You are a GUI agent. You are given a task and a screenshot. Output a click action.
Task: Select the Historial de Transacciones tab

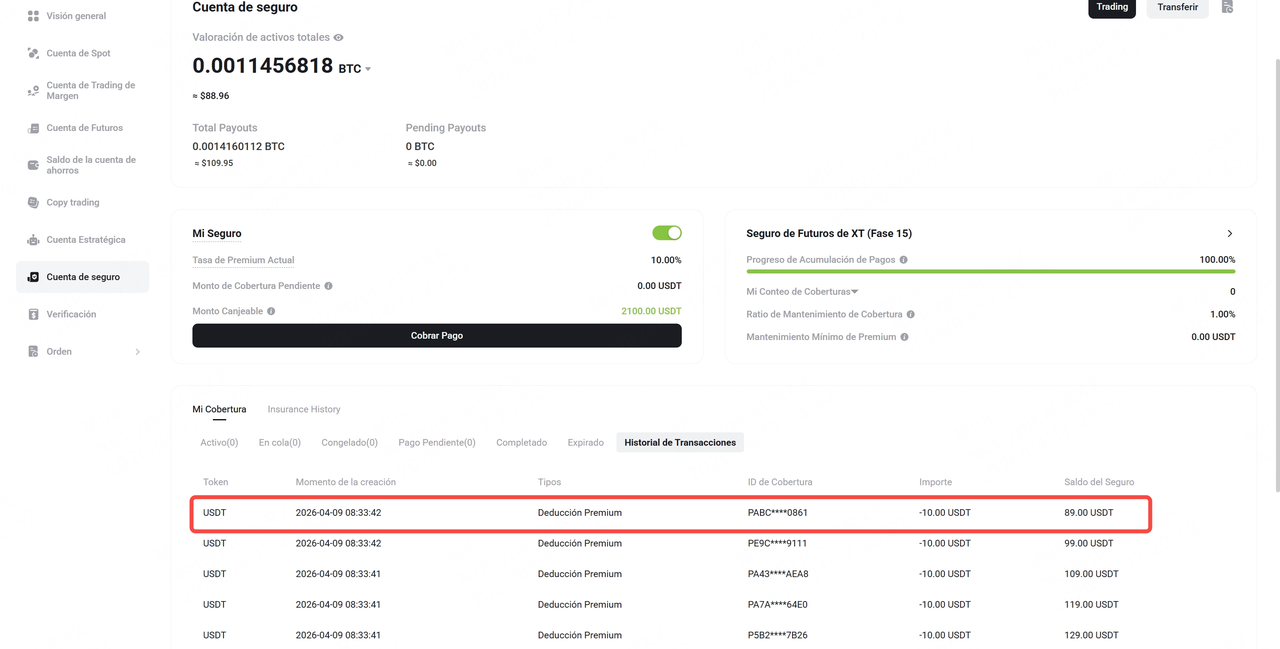pos(680,442)
